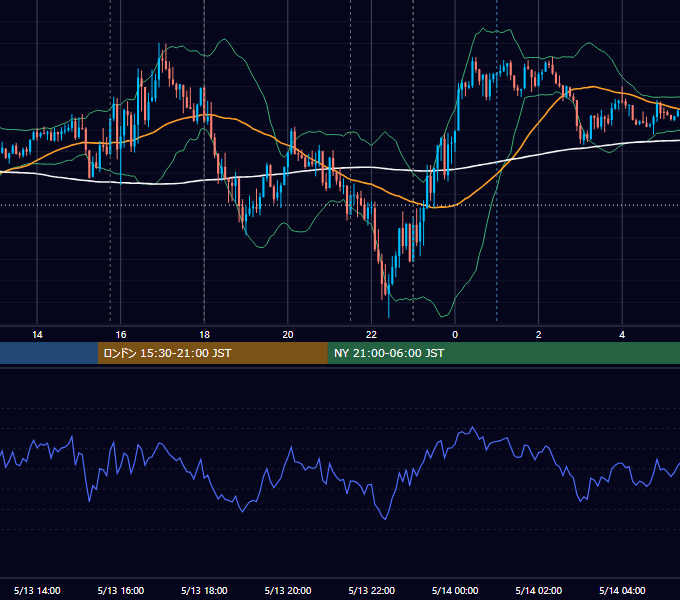Click the 5/13 20:00 date label

[x=288, y=590]
